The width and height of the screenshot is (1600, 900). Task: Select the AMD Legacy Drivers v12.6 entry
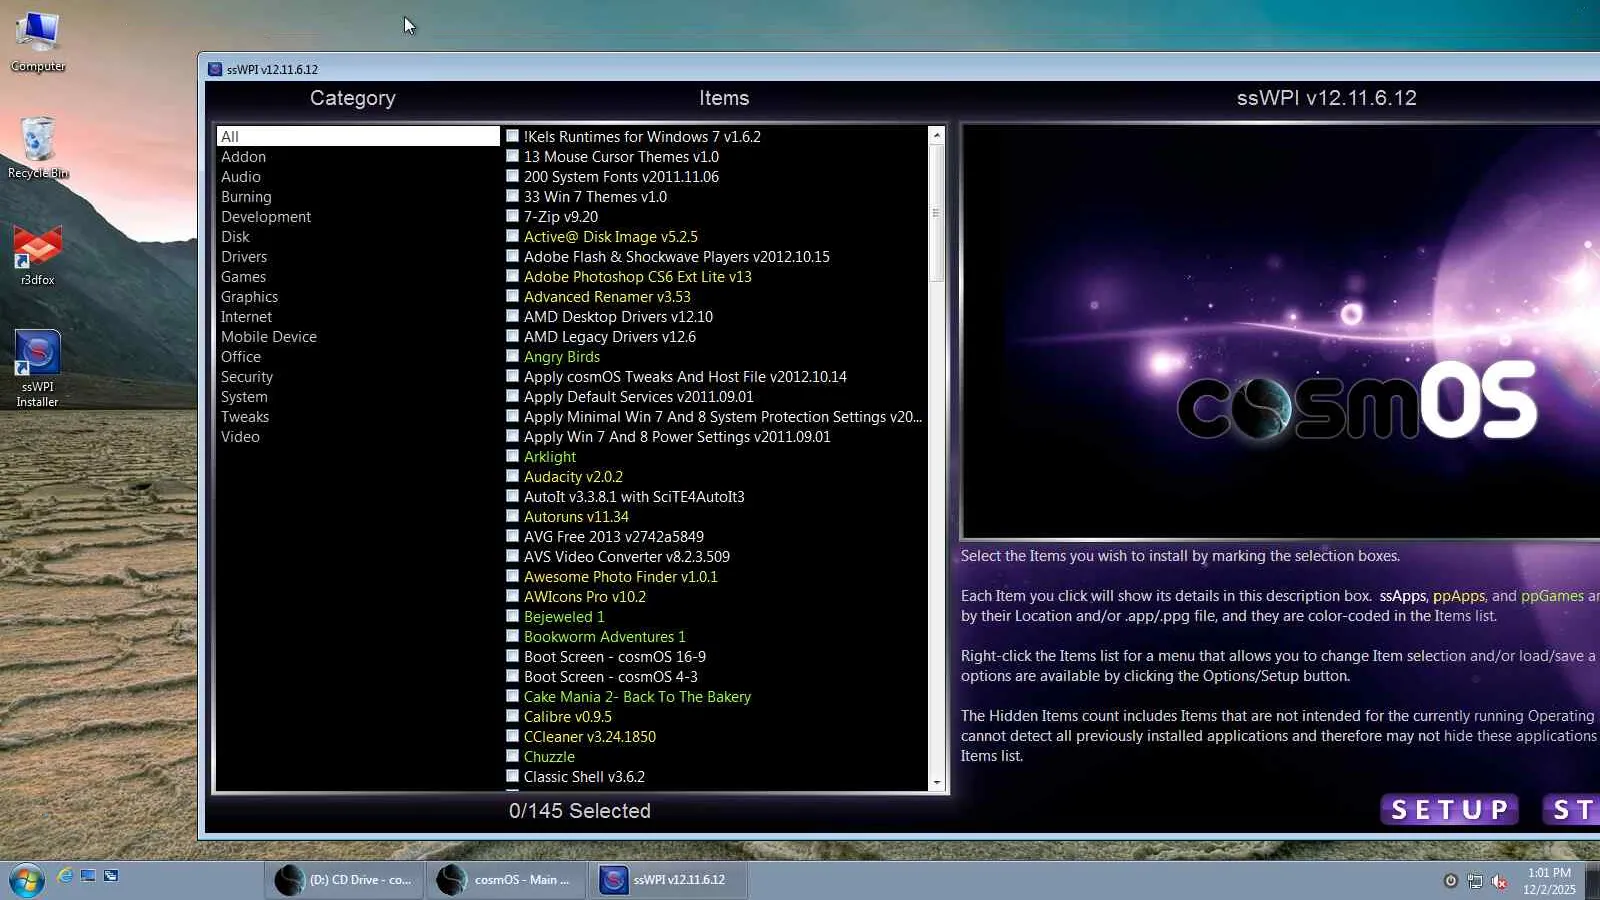609,336
